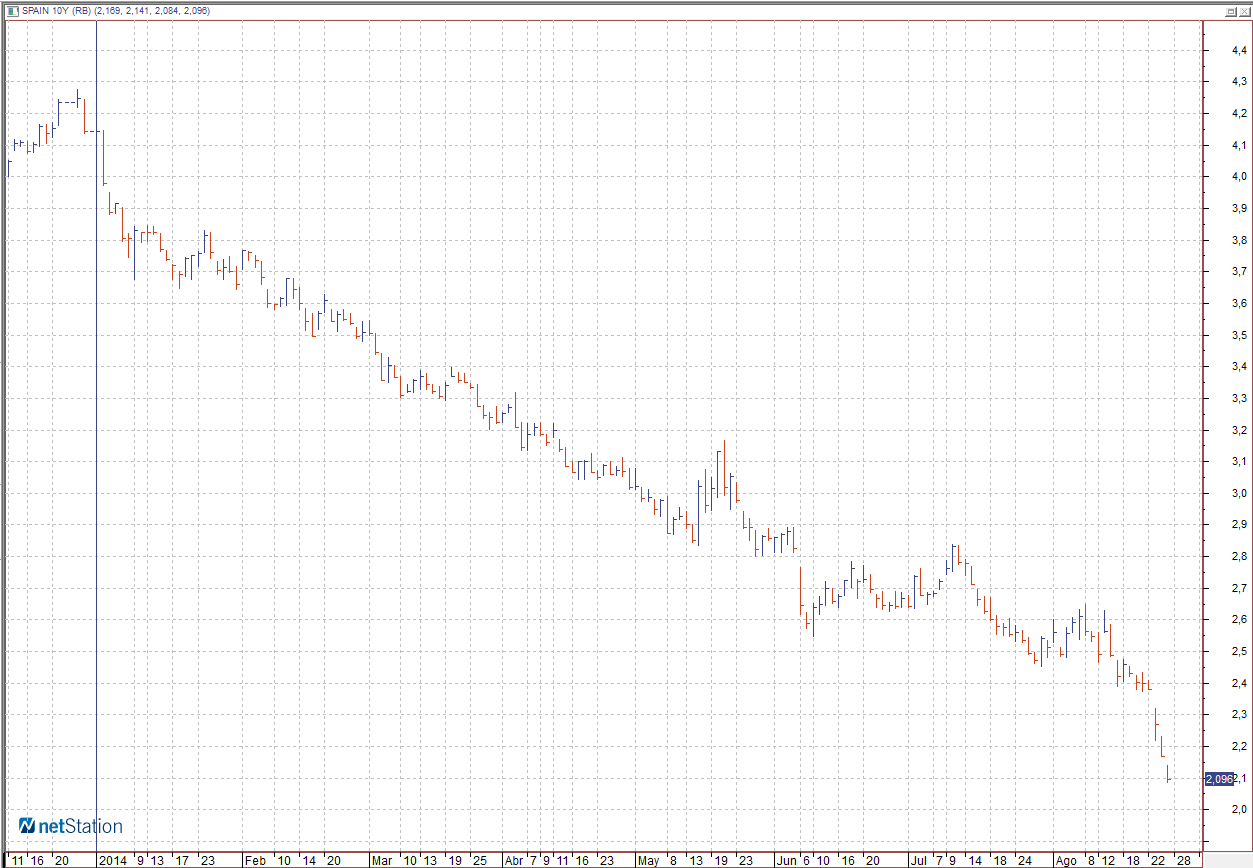Click the Jul month label on time axis
Screen dimensions: 1253x868
918,860
